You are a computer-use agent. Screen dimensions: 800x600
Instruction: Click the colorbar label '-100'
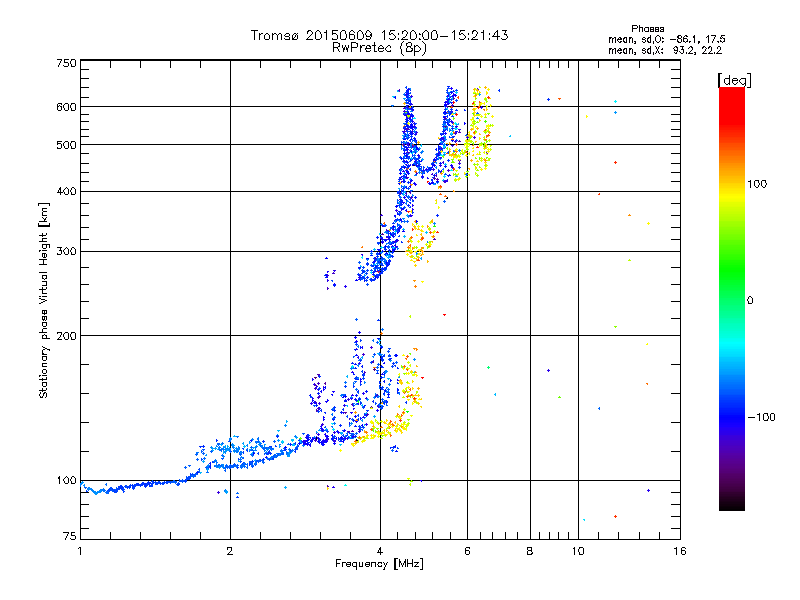tap(762, 417)
